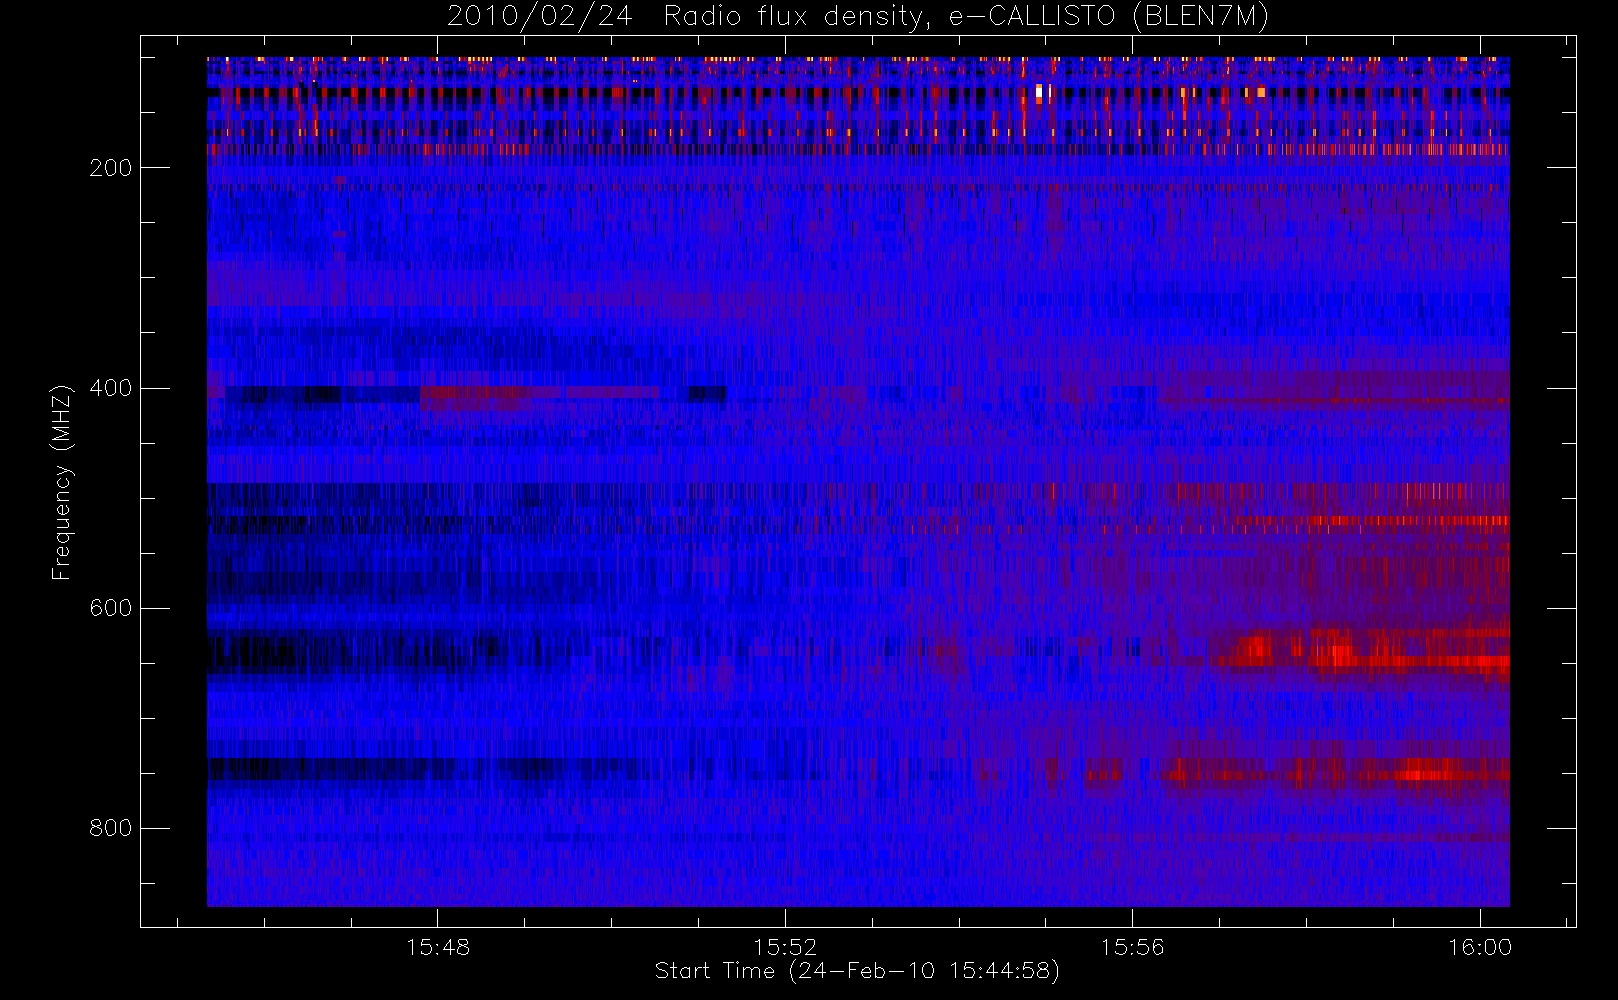Image resolution: width=1618 pixels, height=1000 pixels.
Task: Click the 600 frequency tick label
Action: click(111, 608)
